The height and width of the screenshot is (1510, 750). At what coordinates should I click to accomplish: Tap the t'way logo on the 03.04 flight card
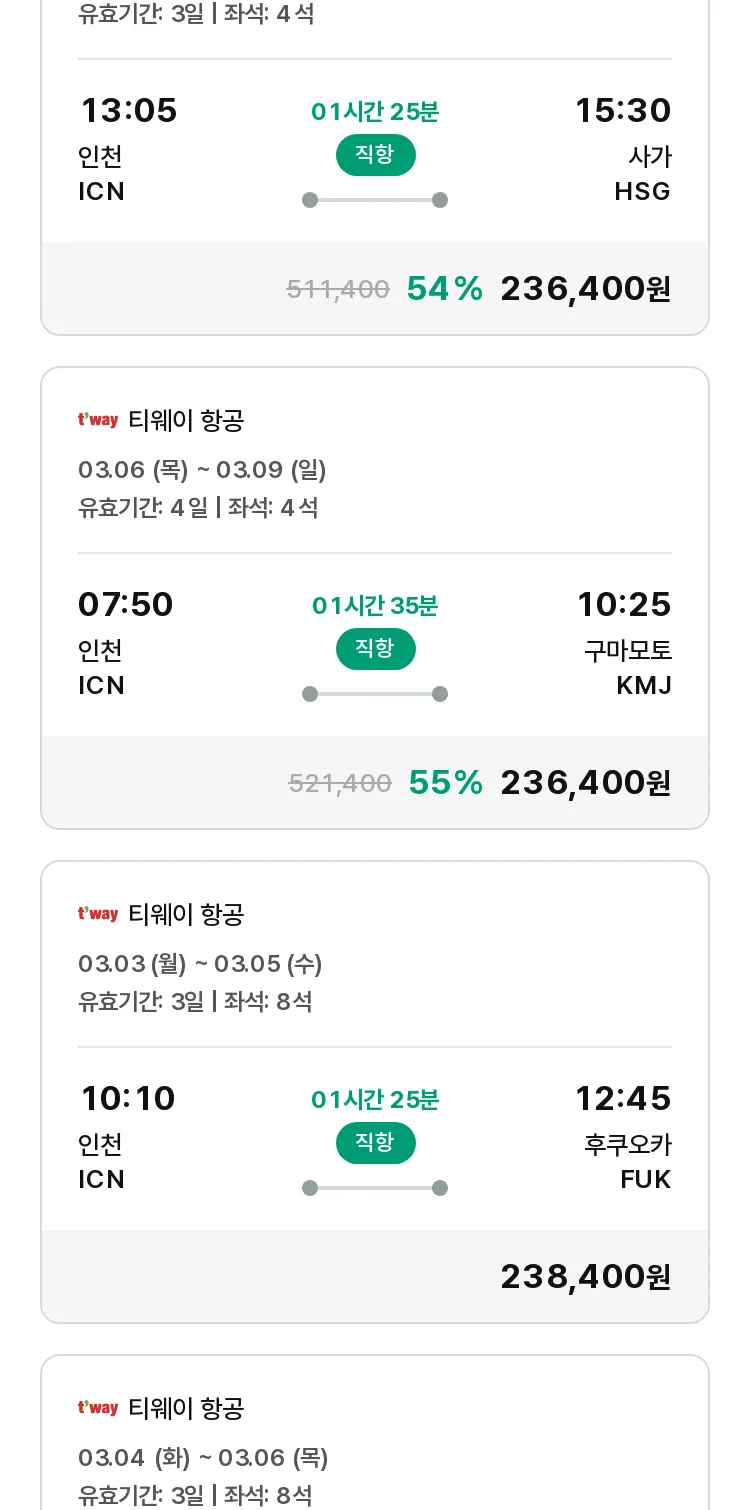pyautogui.click(x=98, y=1408)
